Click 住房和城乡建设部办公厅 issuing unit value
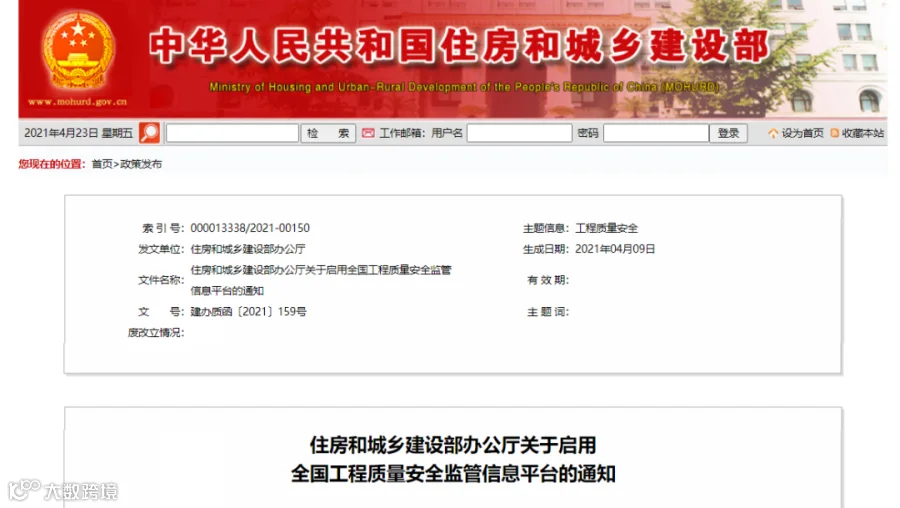The width and height of the screenshot is (900, 508). click(248, 249)
